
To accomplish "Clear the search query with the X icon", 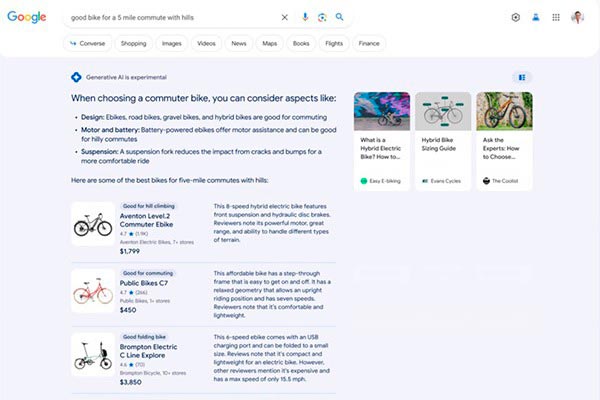I will click(x=284, y=17).
